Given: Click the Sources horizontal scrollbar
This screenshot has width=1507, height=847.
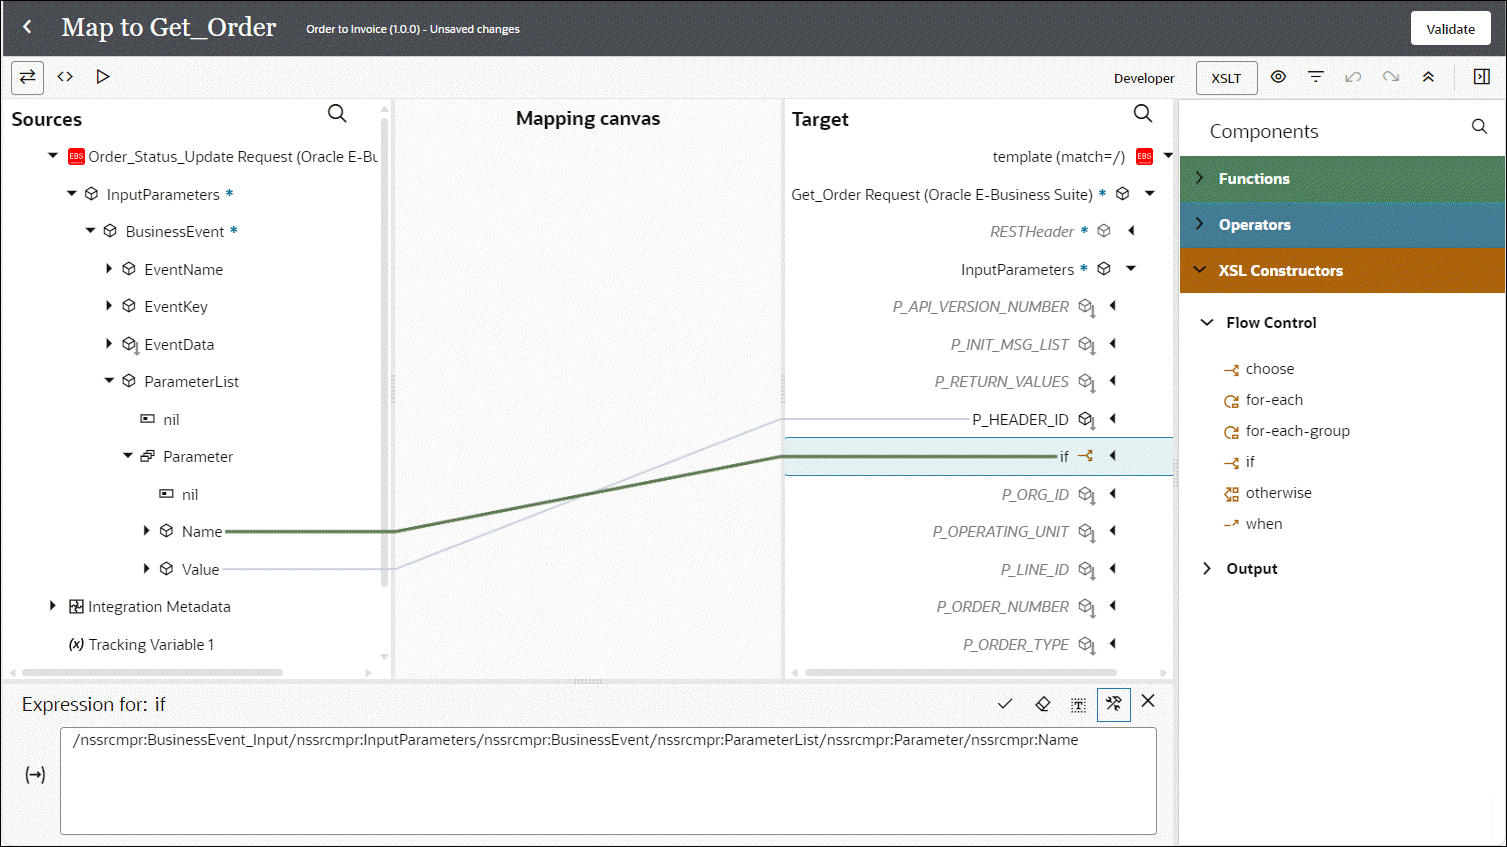Looking at the screenshot, I should 152,672.
